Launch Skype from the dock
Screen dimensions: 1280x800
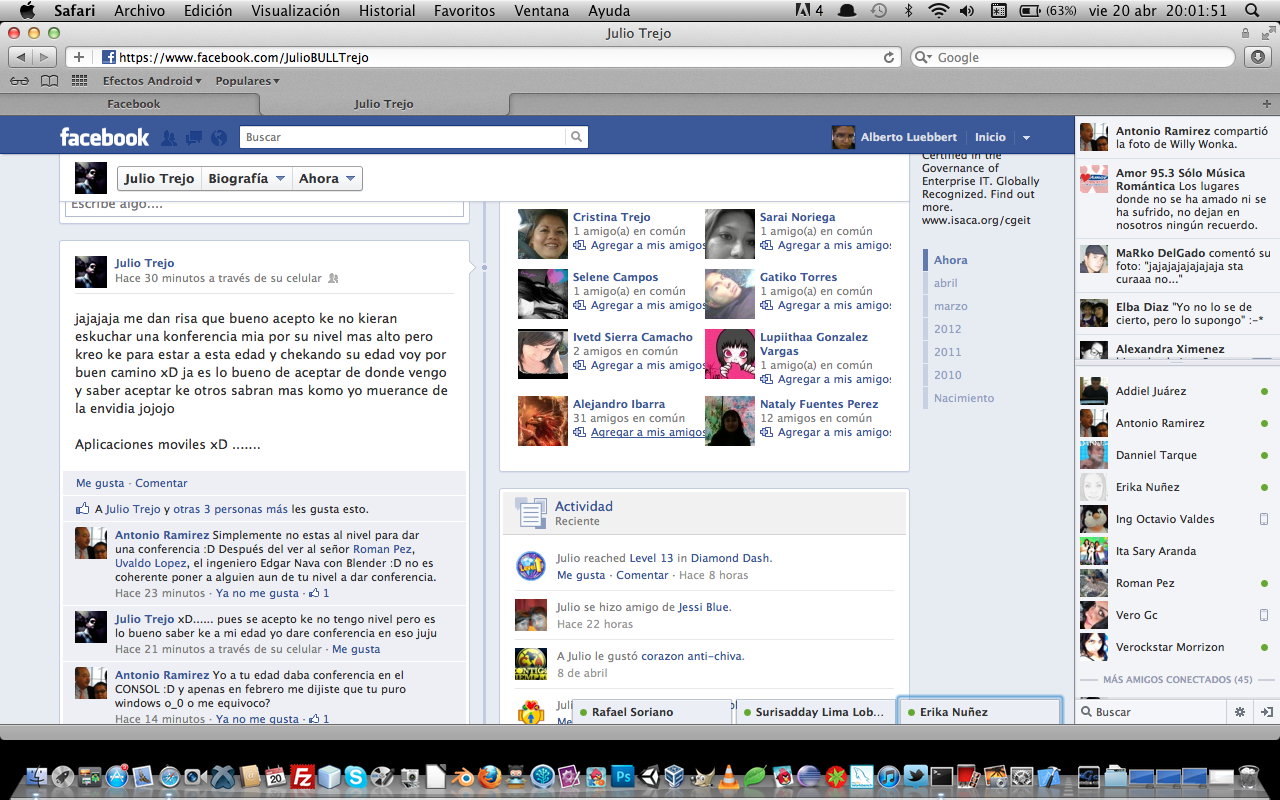tap(355, 776)
